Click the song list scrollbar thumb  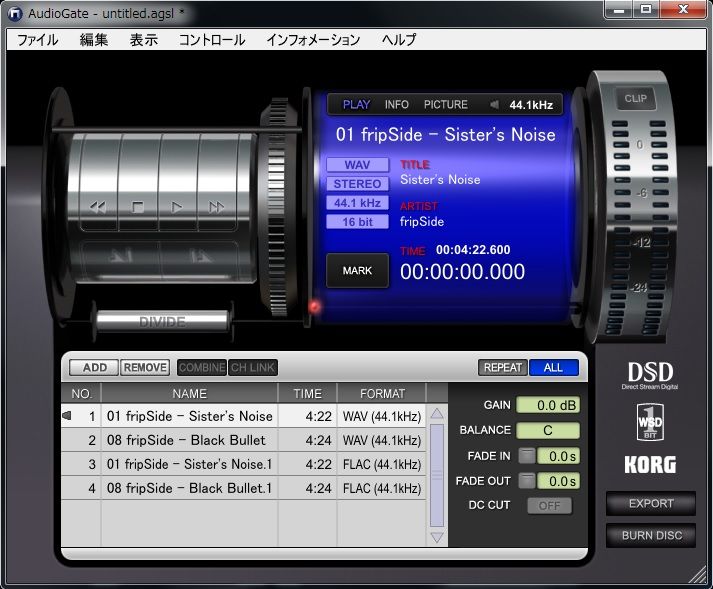pyautogui.click(x=437, y=475)
